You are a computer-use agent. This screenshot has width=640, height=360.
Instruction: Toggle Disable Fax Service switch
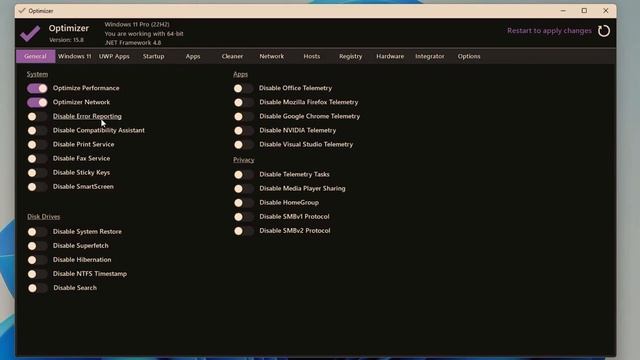[37, 159]
